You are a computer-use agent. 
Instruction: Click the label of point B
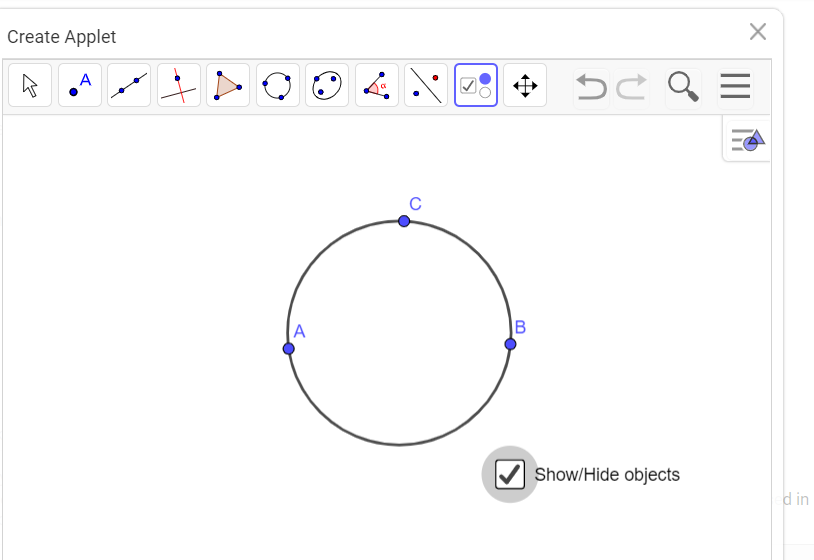click(x=520, y=327)
